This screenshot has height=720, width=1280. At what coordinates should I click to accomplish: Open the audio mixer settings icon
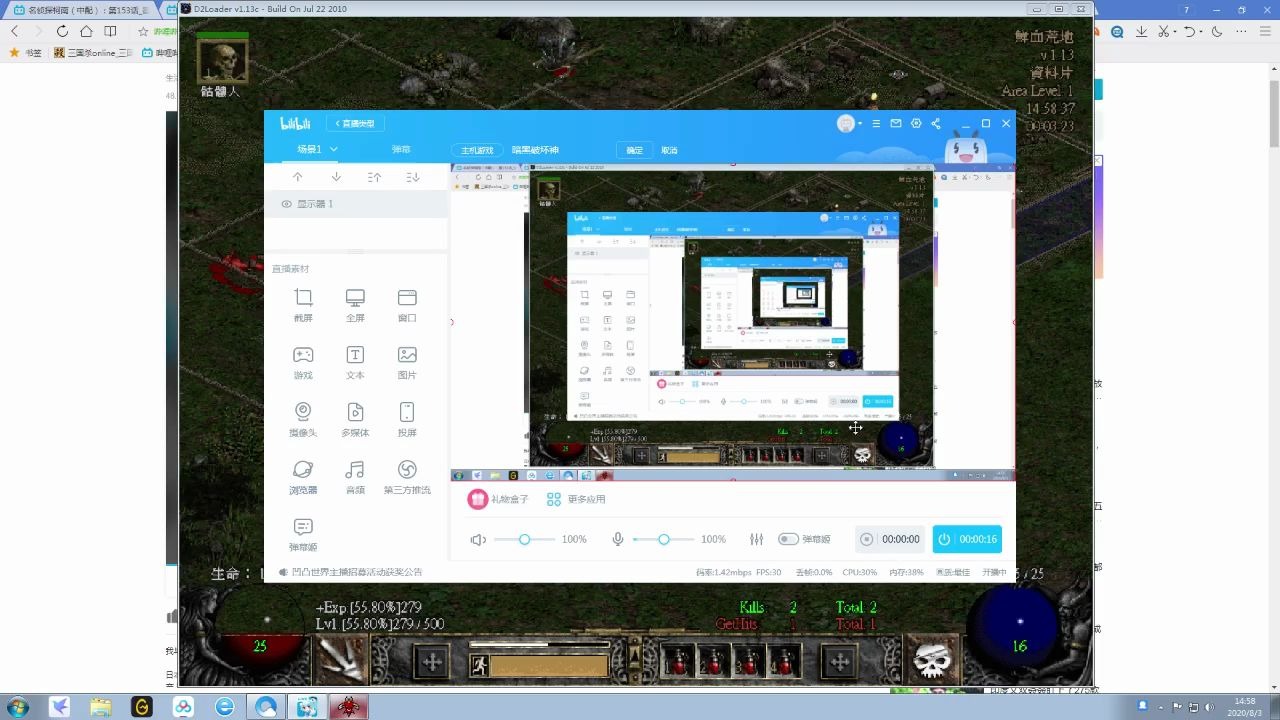(x=756, y=539)
